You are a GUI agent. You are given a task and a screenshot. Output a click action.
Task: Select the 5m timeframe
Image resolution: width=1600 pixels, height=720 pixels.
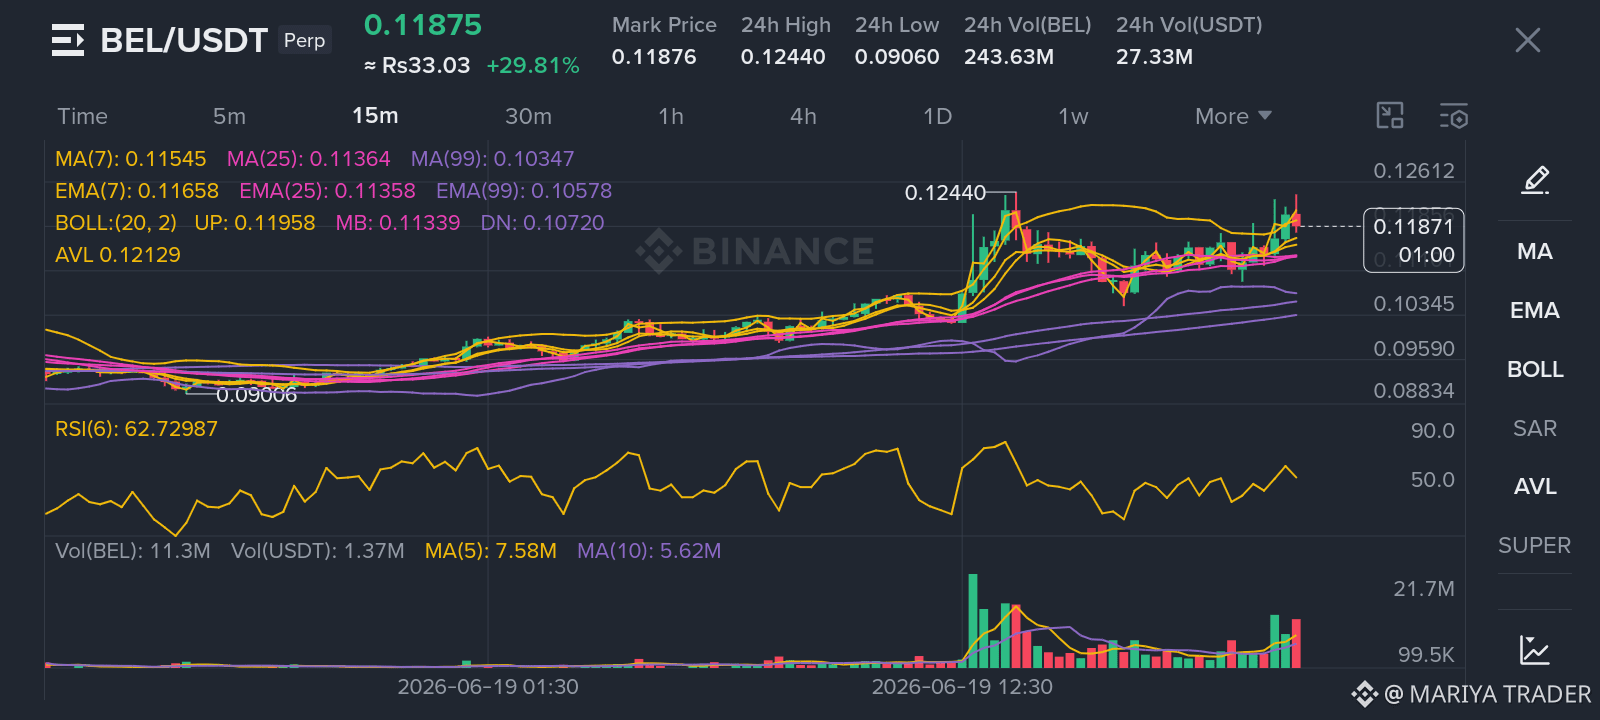point(229,116)
